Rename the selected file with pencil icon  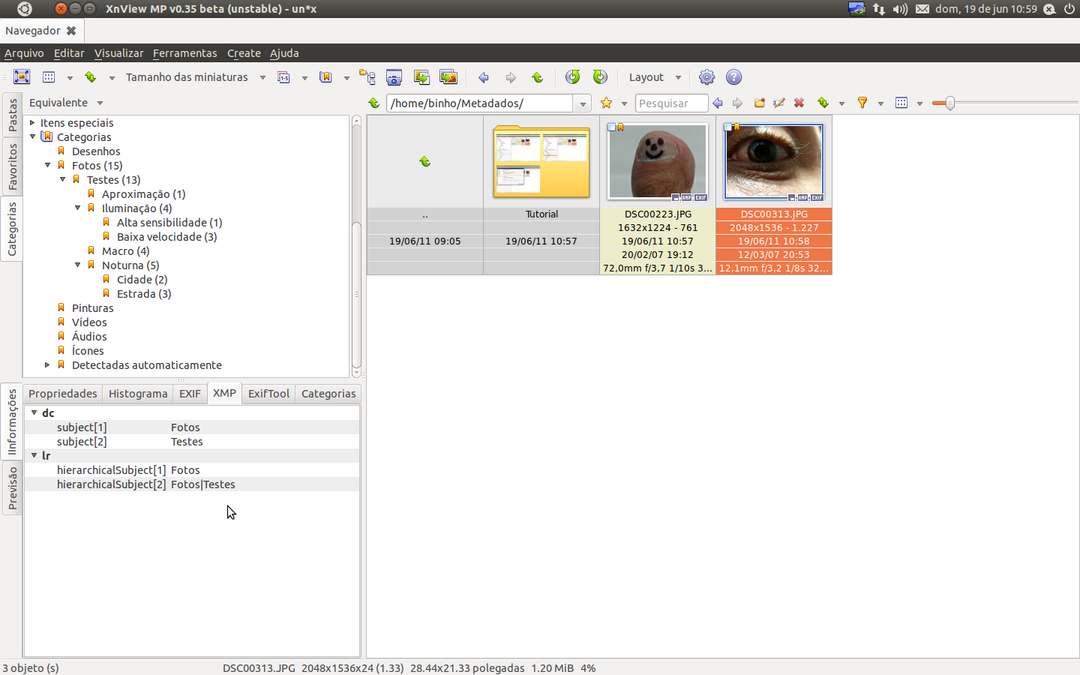pos(779,103)
